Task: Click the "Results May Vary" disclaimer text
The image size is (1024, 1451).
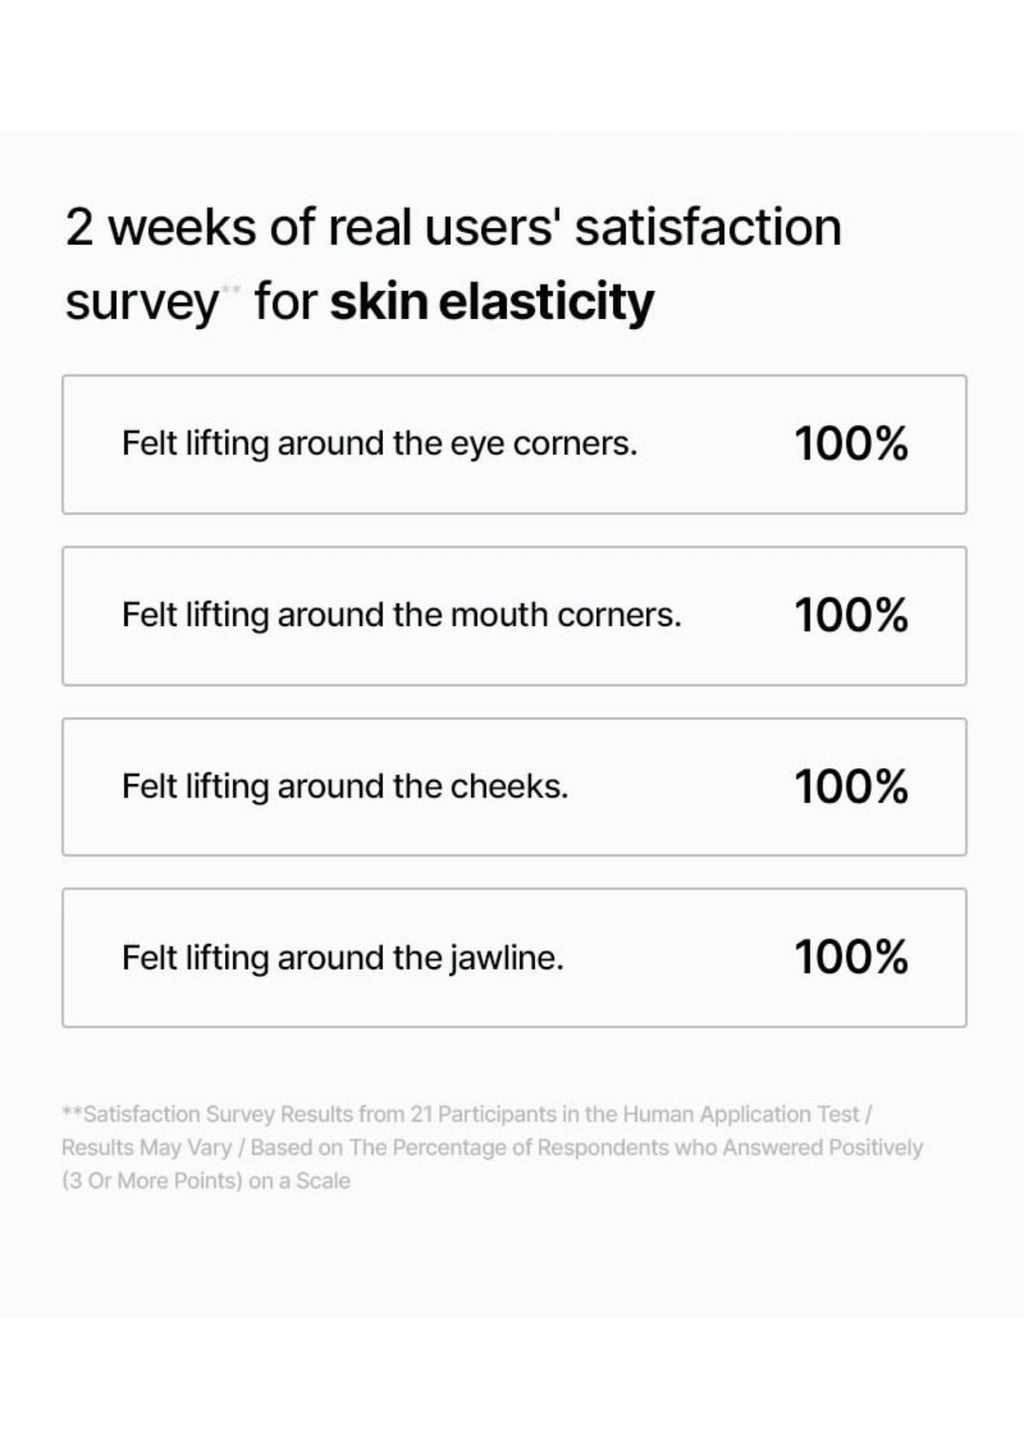Action: point(147,1148)
